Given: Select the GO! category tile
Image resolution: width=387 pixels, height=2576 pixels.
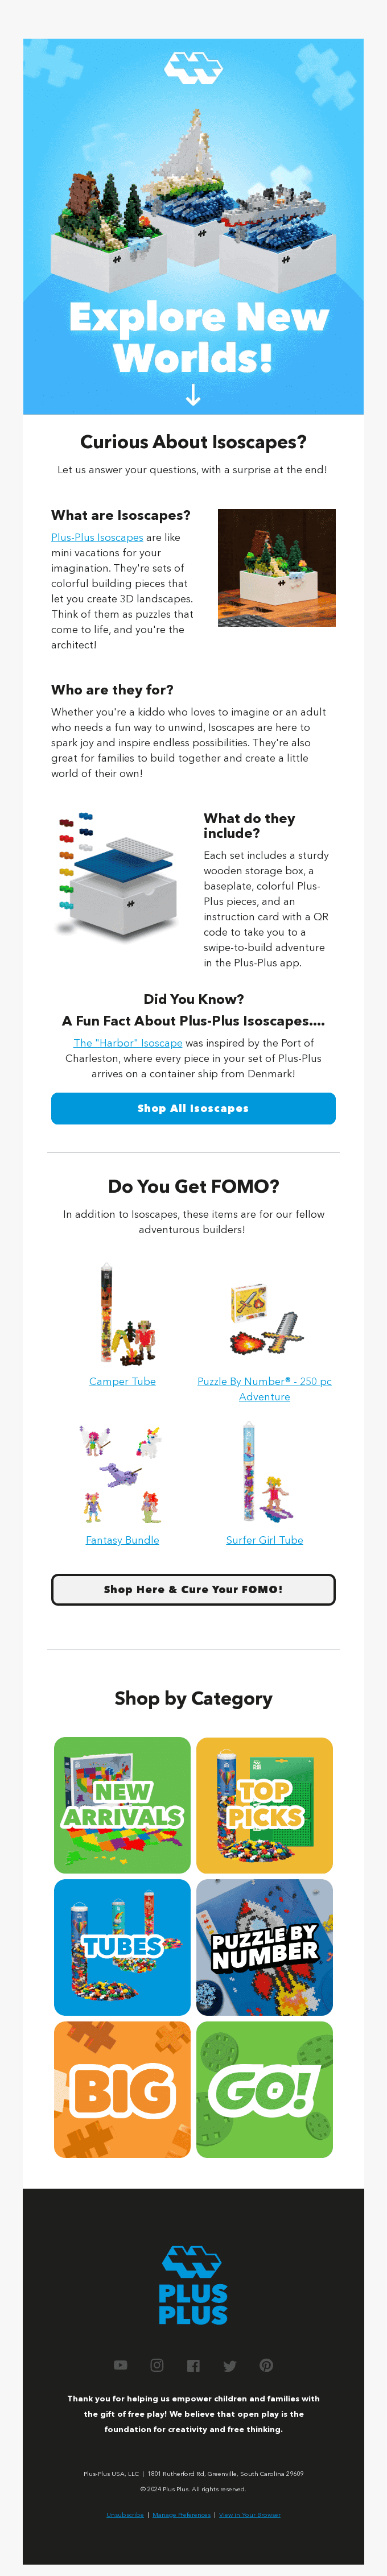Looking at the screenshot, I should tap(264, 2089).
